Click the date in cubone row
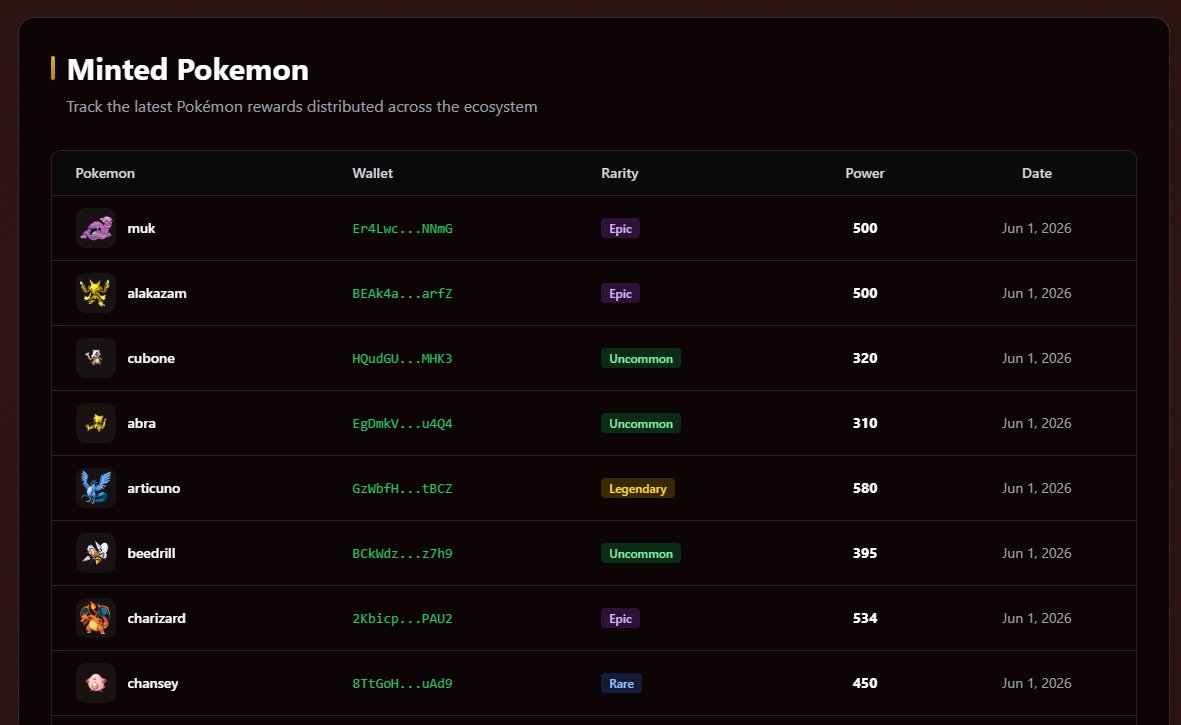The image size is (1181, 725). click(x=1036, y=358)
